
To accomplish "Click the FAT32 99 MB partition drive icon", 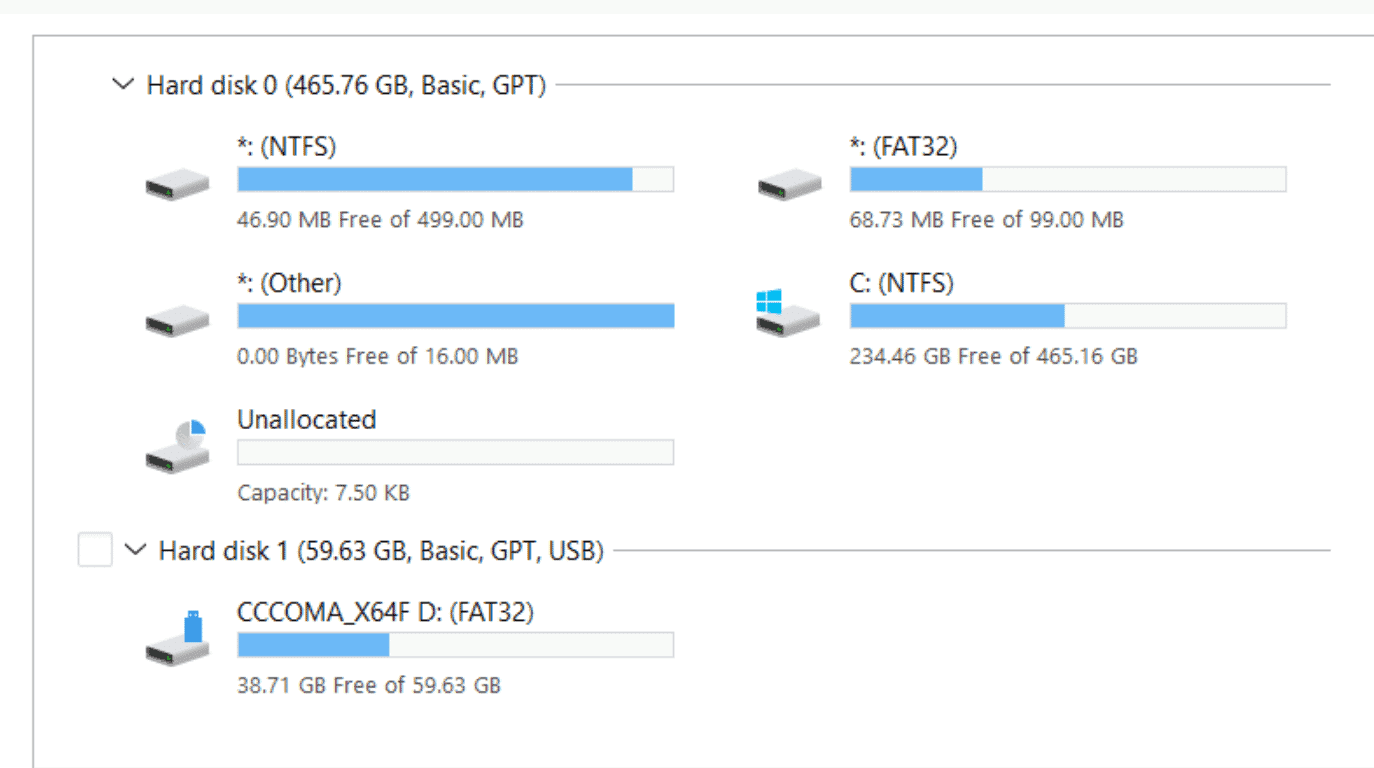I will pyautogui.click(x=789, y=185).
